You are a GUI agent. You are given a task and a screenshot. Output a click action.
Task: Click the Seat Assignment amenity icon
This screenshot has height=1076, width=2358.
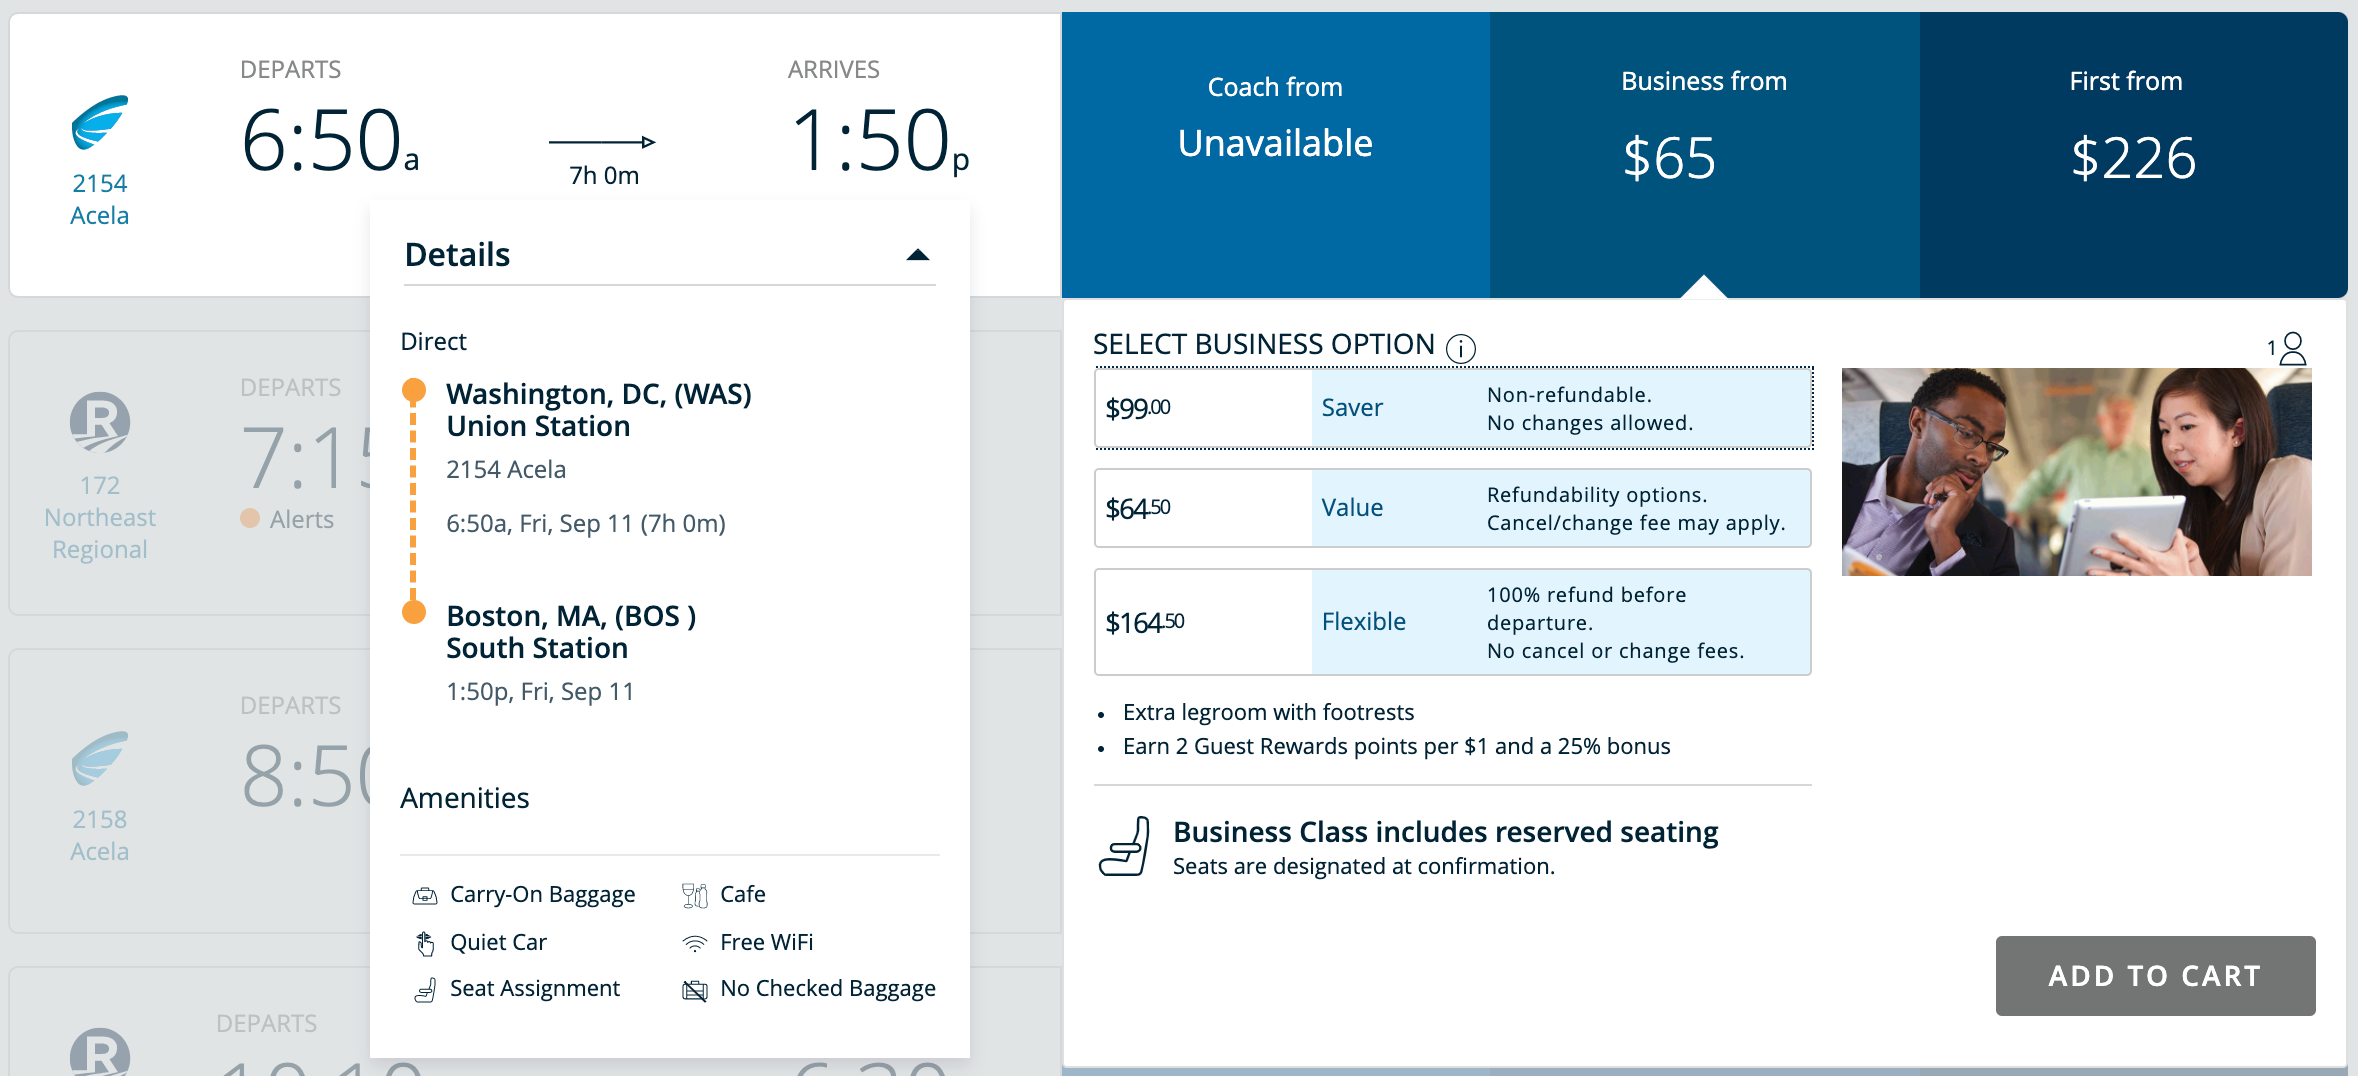(x=425, y=990)
